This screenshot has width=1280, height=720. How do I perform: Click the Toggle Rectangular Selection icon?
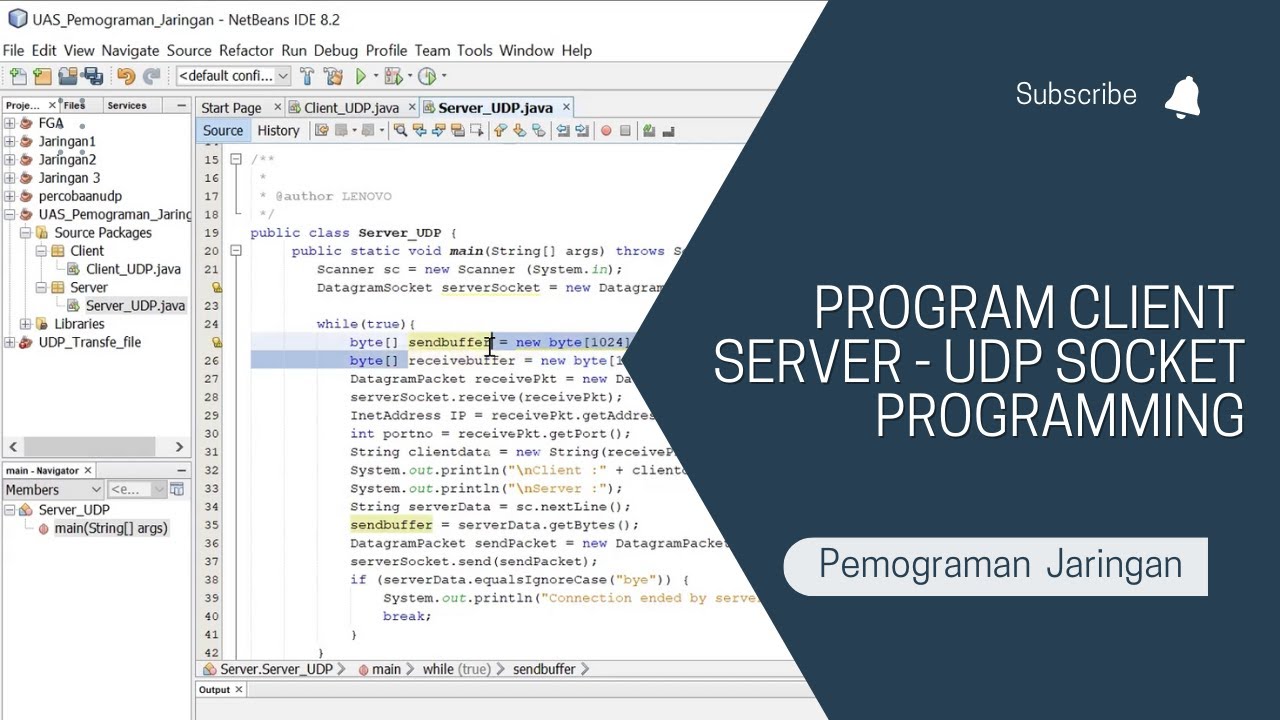[x=477, y=130]
